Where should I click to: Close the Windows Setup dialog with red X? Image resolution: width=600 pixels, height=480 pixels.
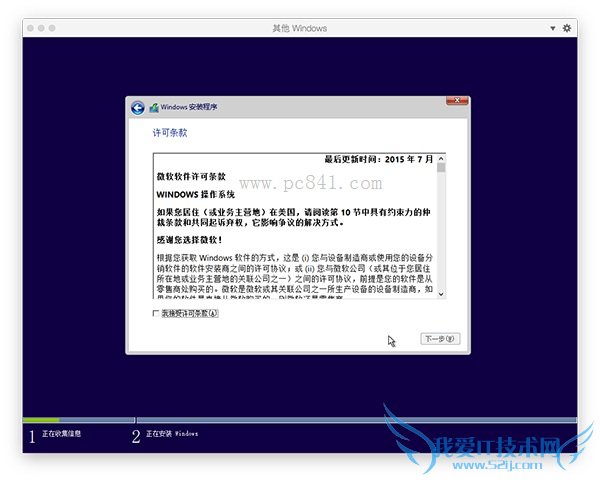pos(457,100)
